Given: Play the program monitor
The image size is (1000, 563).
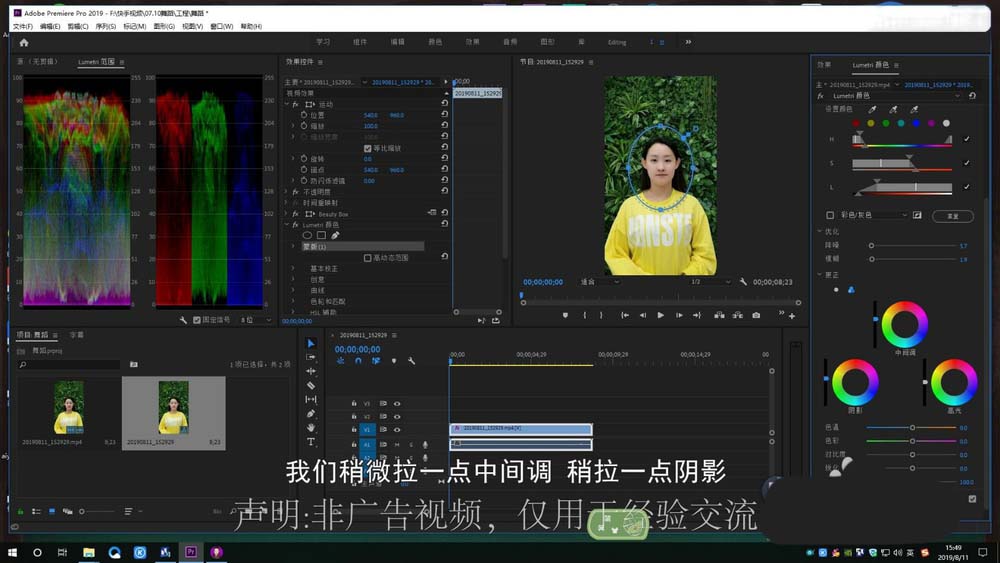Looking at the screenshot, I should pos(660,315).
